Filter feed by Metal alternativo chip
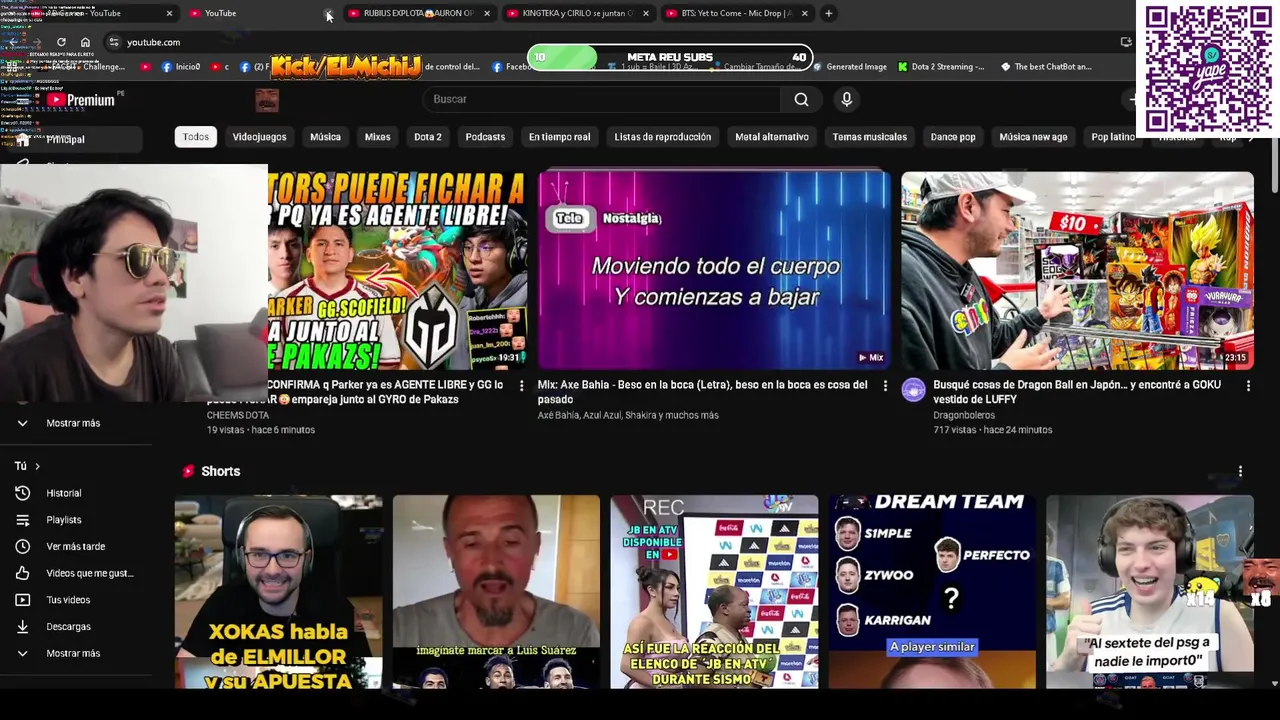 click(771, 137)
